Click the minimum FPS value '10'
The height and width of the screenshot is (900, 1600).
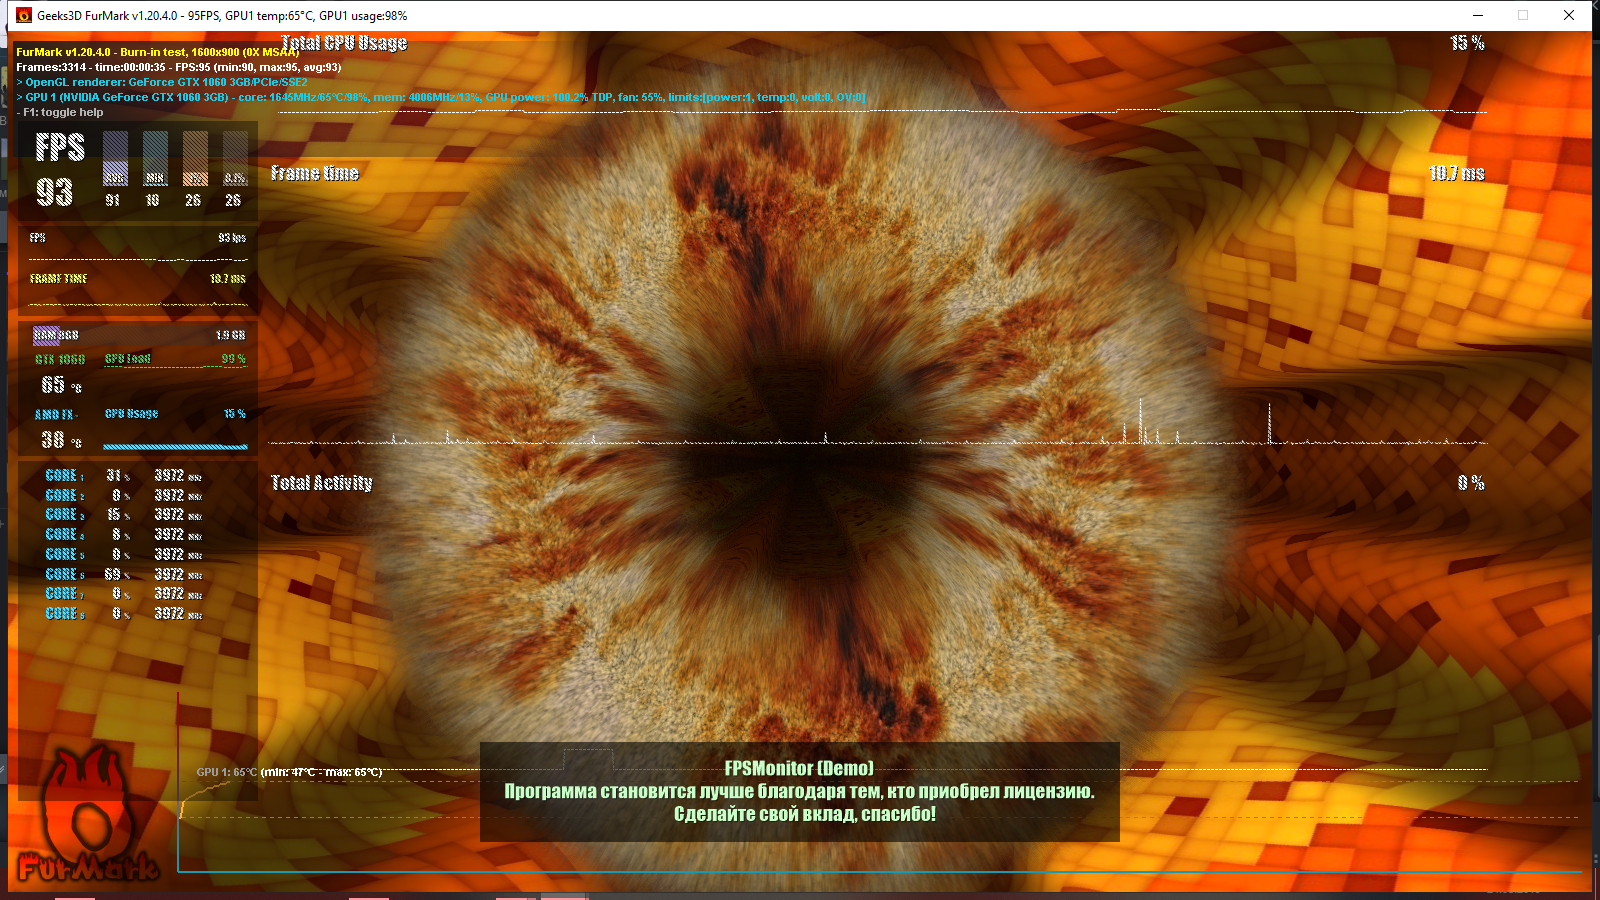(x=153, y=200)
